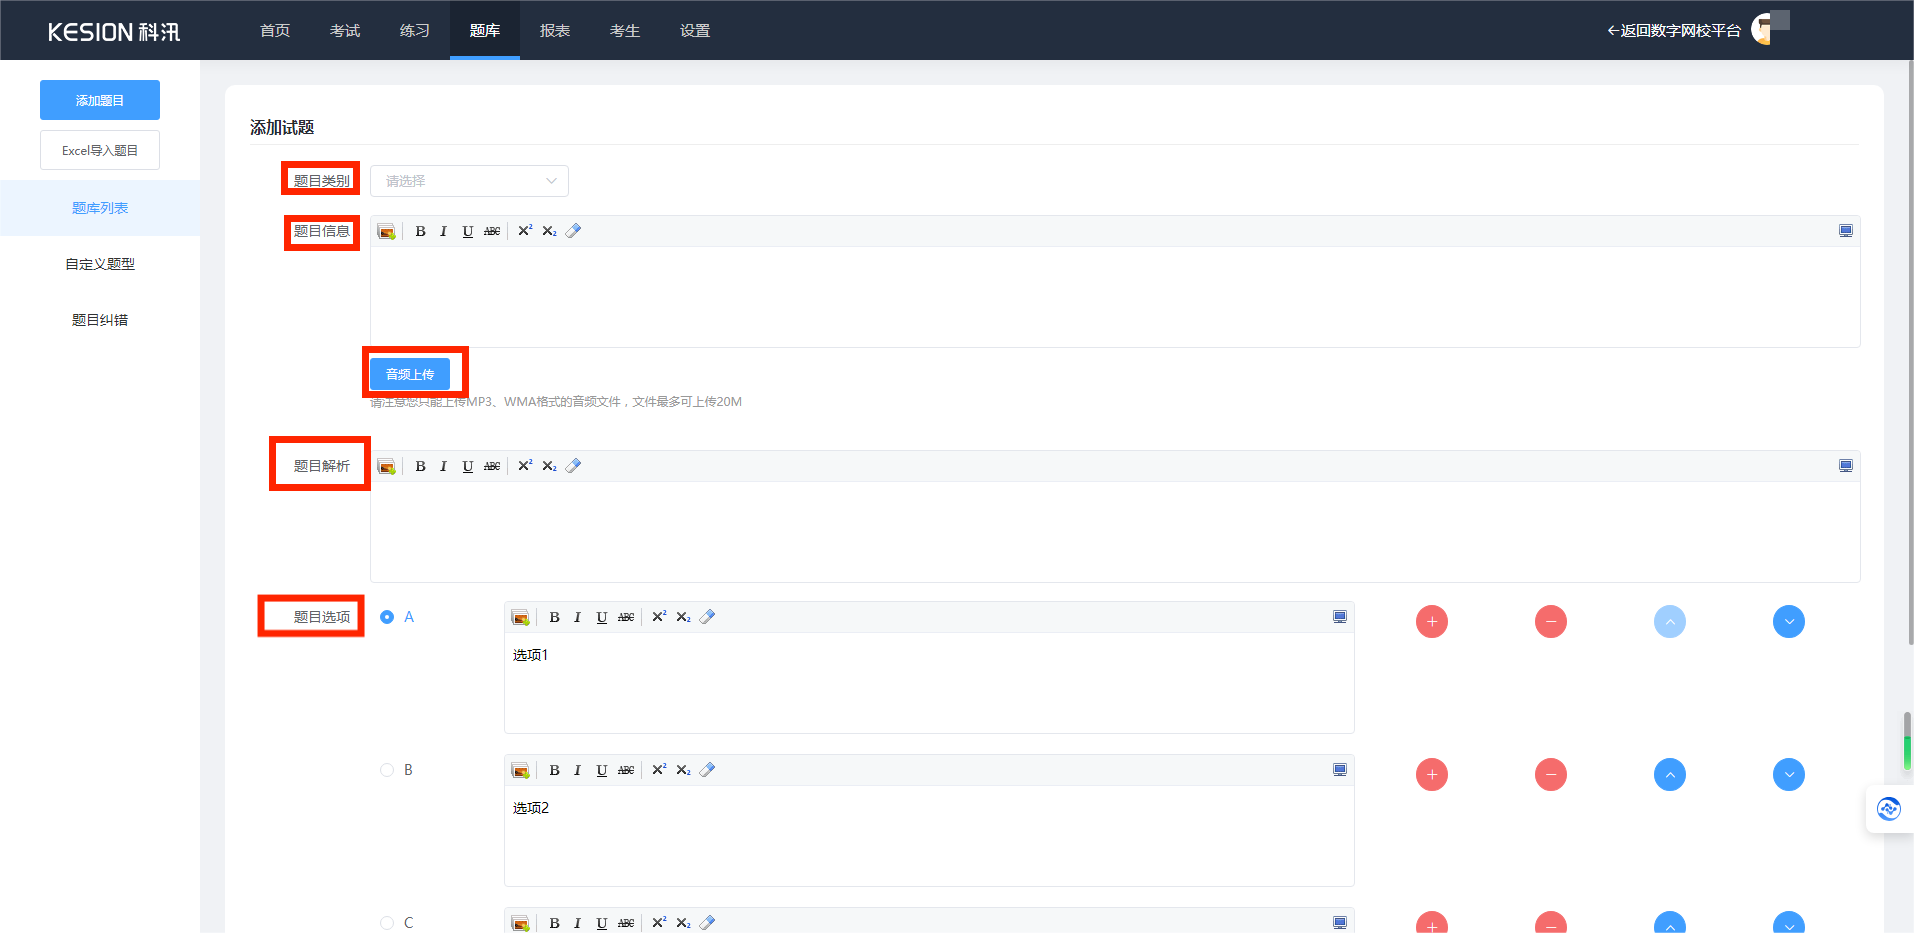
Task: Click the page vertical scrollbar
Action: click(x=1910, y=352)
